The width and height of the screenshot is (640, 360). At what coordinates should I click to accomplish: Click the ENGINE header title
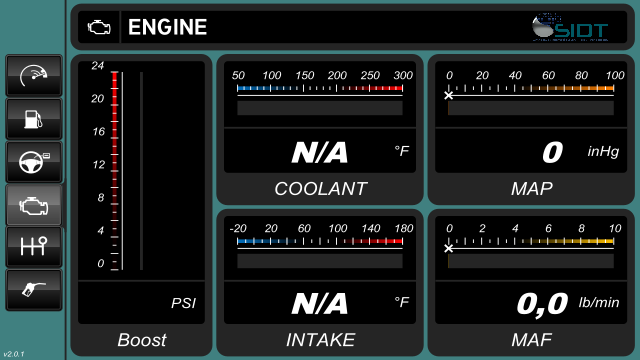167,27
